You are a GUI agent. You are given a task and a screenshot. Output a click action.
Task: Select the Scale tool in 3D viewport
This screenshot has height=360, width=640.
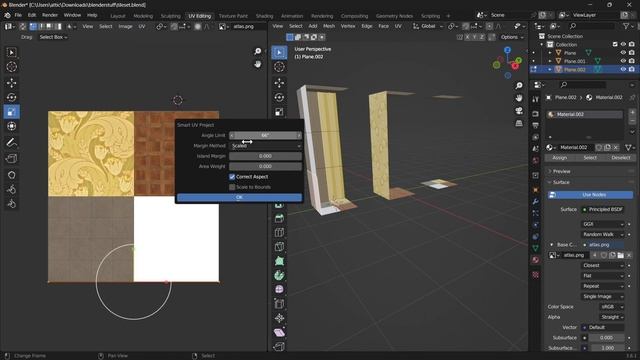(x=279, y=112)
